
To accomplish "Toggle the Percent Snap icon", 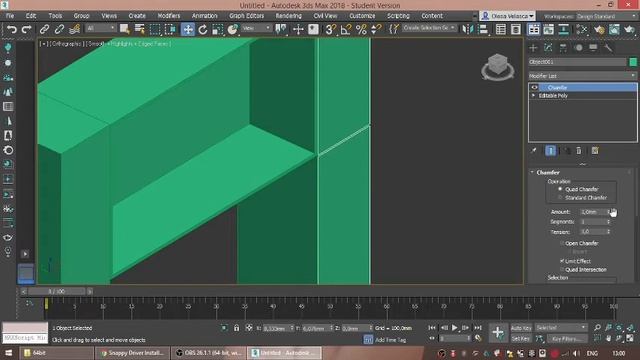I will coord(361,29).
